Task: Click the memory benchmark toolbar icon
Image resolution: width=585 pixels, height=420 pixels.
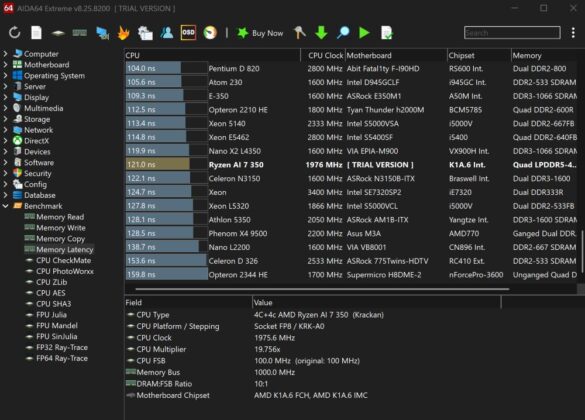Action: point(79,33)
